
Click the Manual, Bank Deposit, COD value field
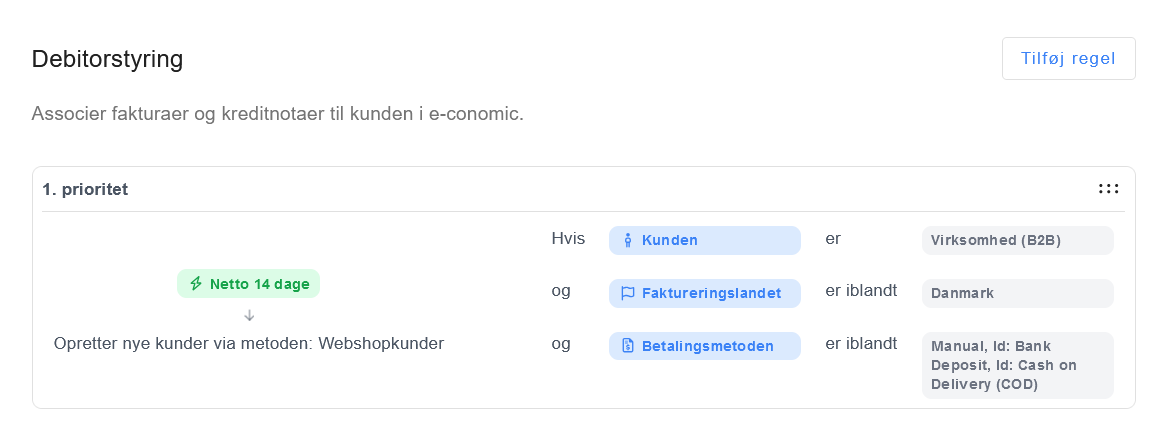click(1017, 365)
